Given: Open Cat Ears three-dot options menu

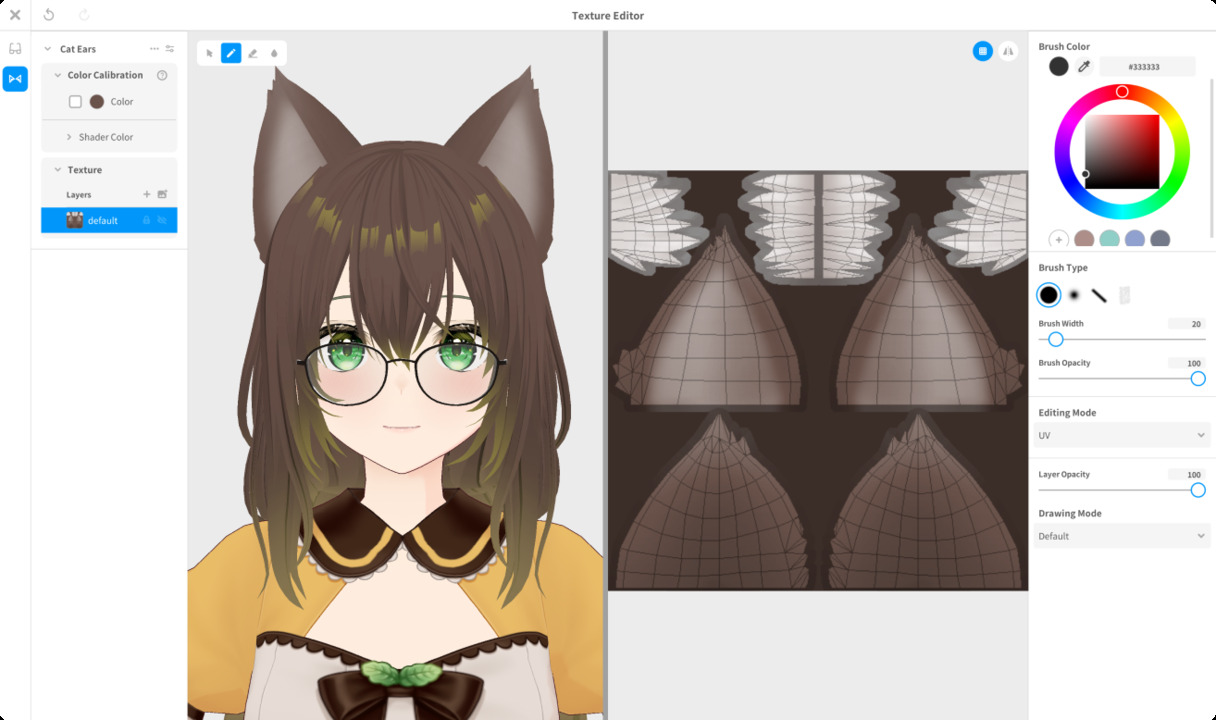Looking at the screenshot, I should (x=154, y=49).
